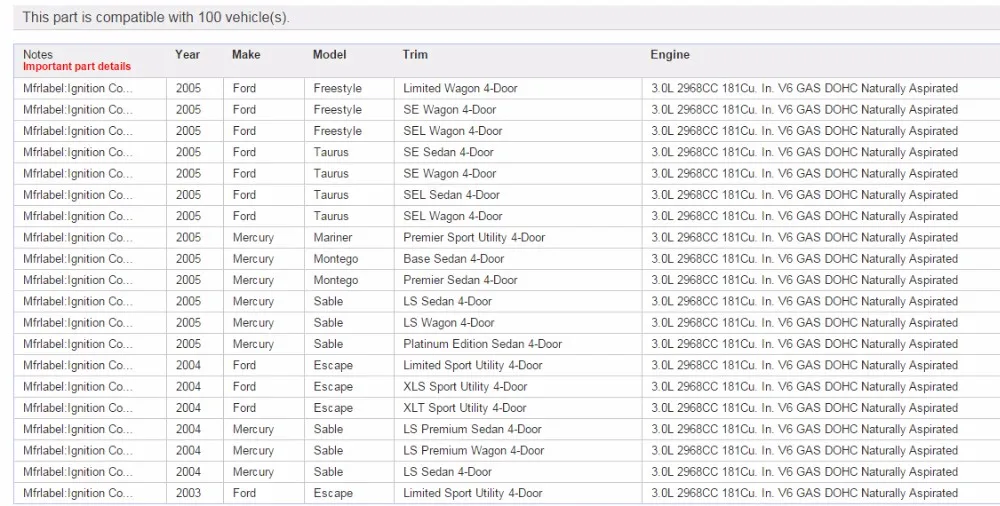Click 'Ford' in the 2003 Escape row
Screen dimensions: 1000x506
(x=244, y=493)
